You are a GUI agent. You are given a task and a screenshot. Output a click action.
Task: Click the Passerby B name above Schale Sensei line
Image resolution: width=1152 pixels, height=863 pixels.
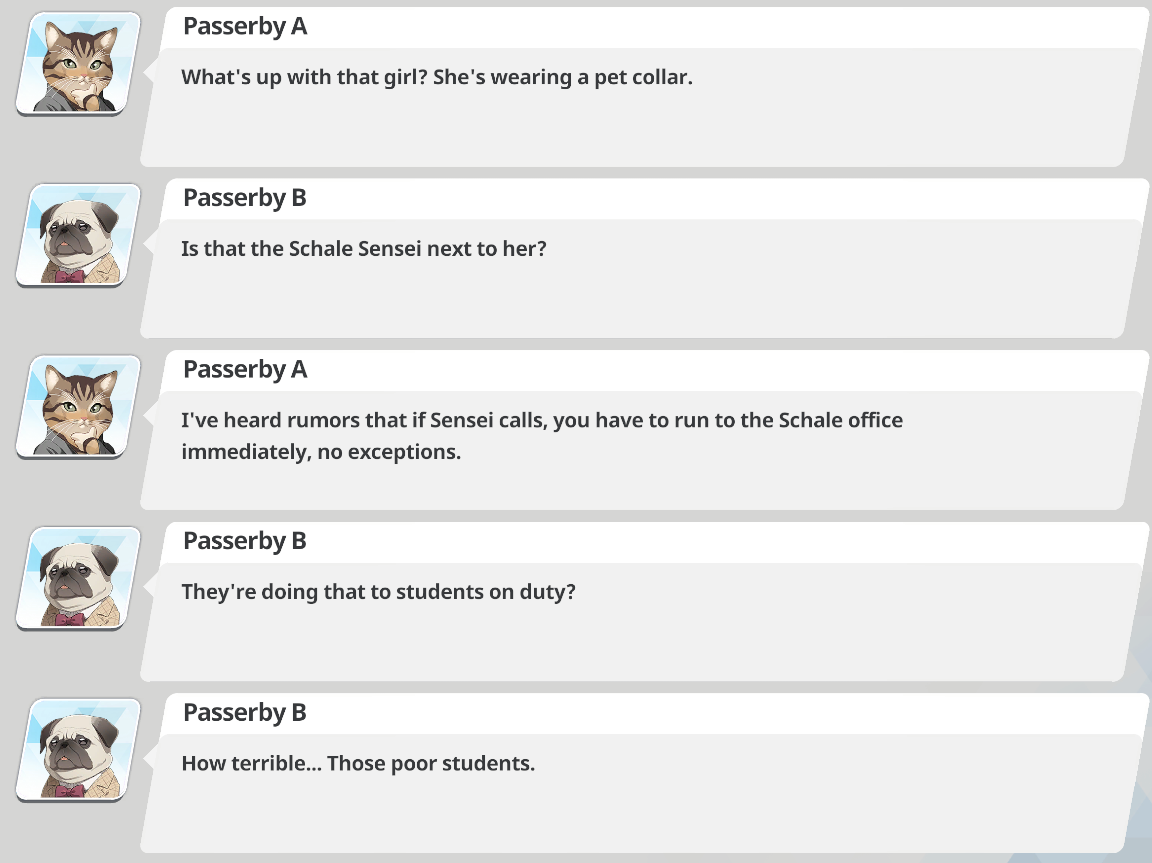click(245, 198)
